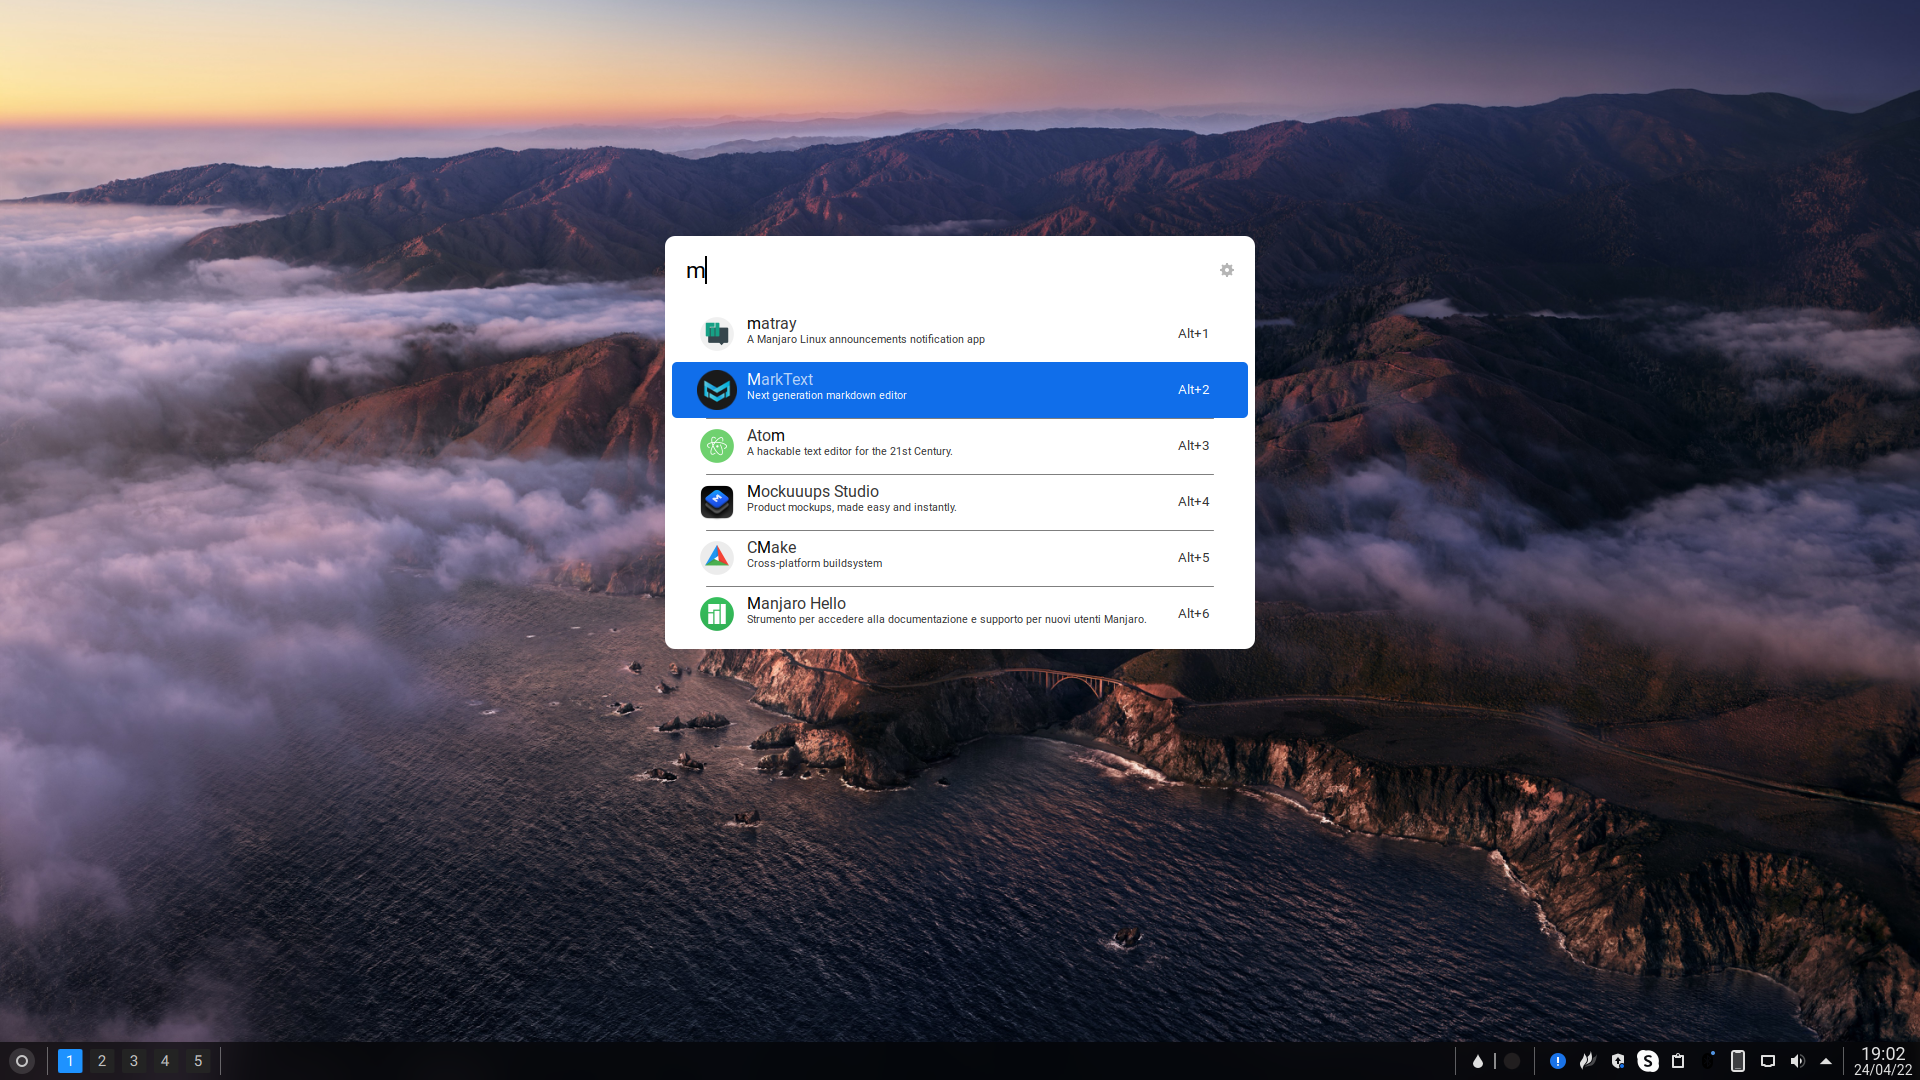The image size is (1920, 1080).
Task: Click the matray app icon
Action: click(716, 332)
